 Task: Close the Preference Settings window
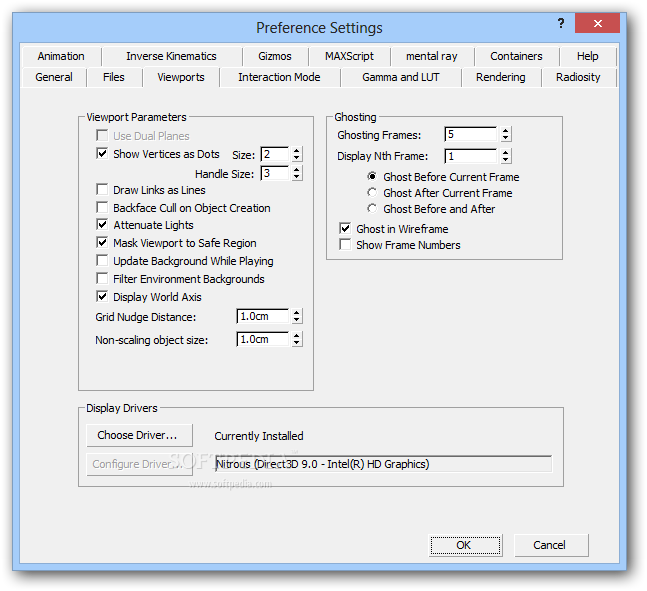click(597, 23)
